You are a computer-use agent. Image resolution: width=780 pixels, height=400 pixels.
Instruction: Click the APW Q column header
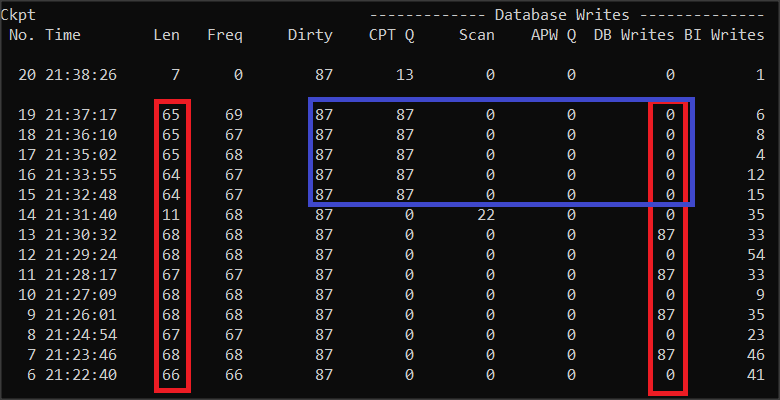click(553, 35)
